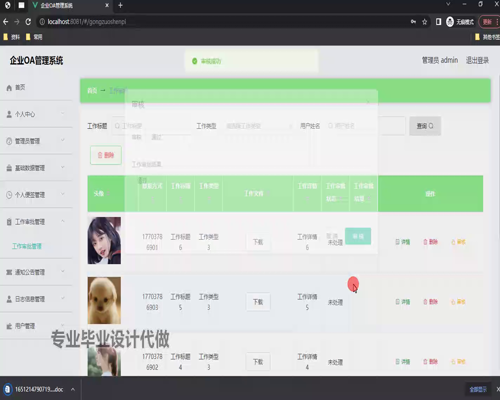Open the 常用 bookmark folder
Viewport: 500px width, 400px height.
pyautogui.click(x=34, y=37)
